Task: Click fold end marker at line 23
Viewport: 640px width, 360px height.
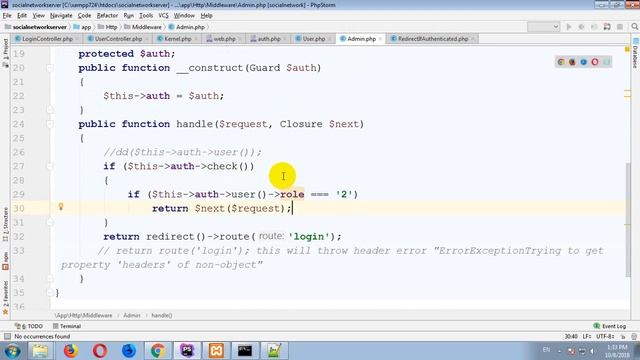Action: [50, 110]
